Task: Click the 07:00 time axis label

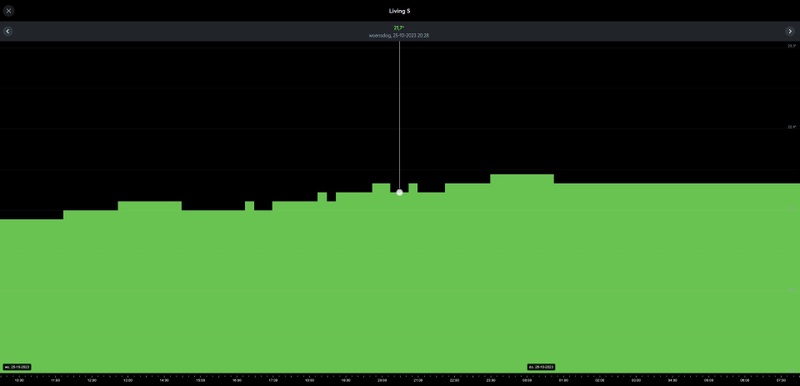Action: [x=781, y=380]
